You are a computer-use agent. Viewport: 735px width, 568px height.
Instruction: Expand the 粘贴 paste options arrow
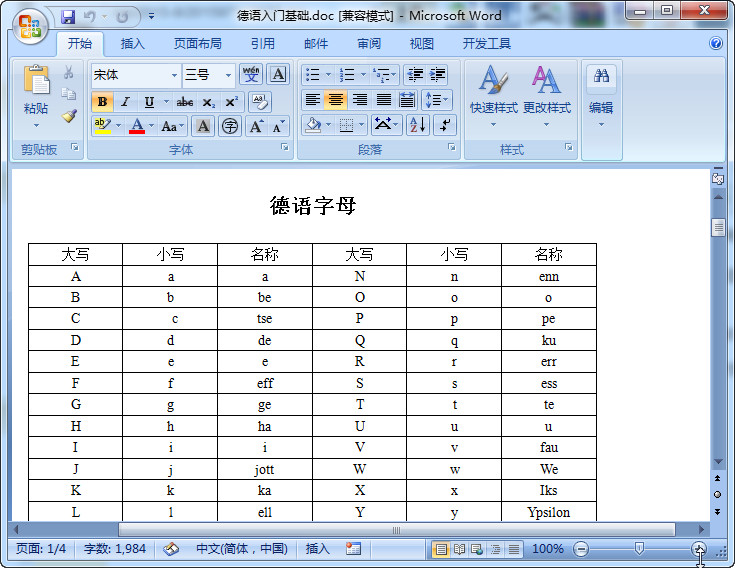[36, 125]
